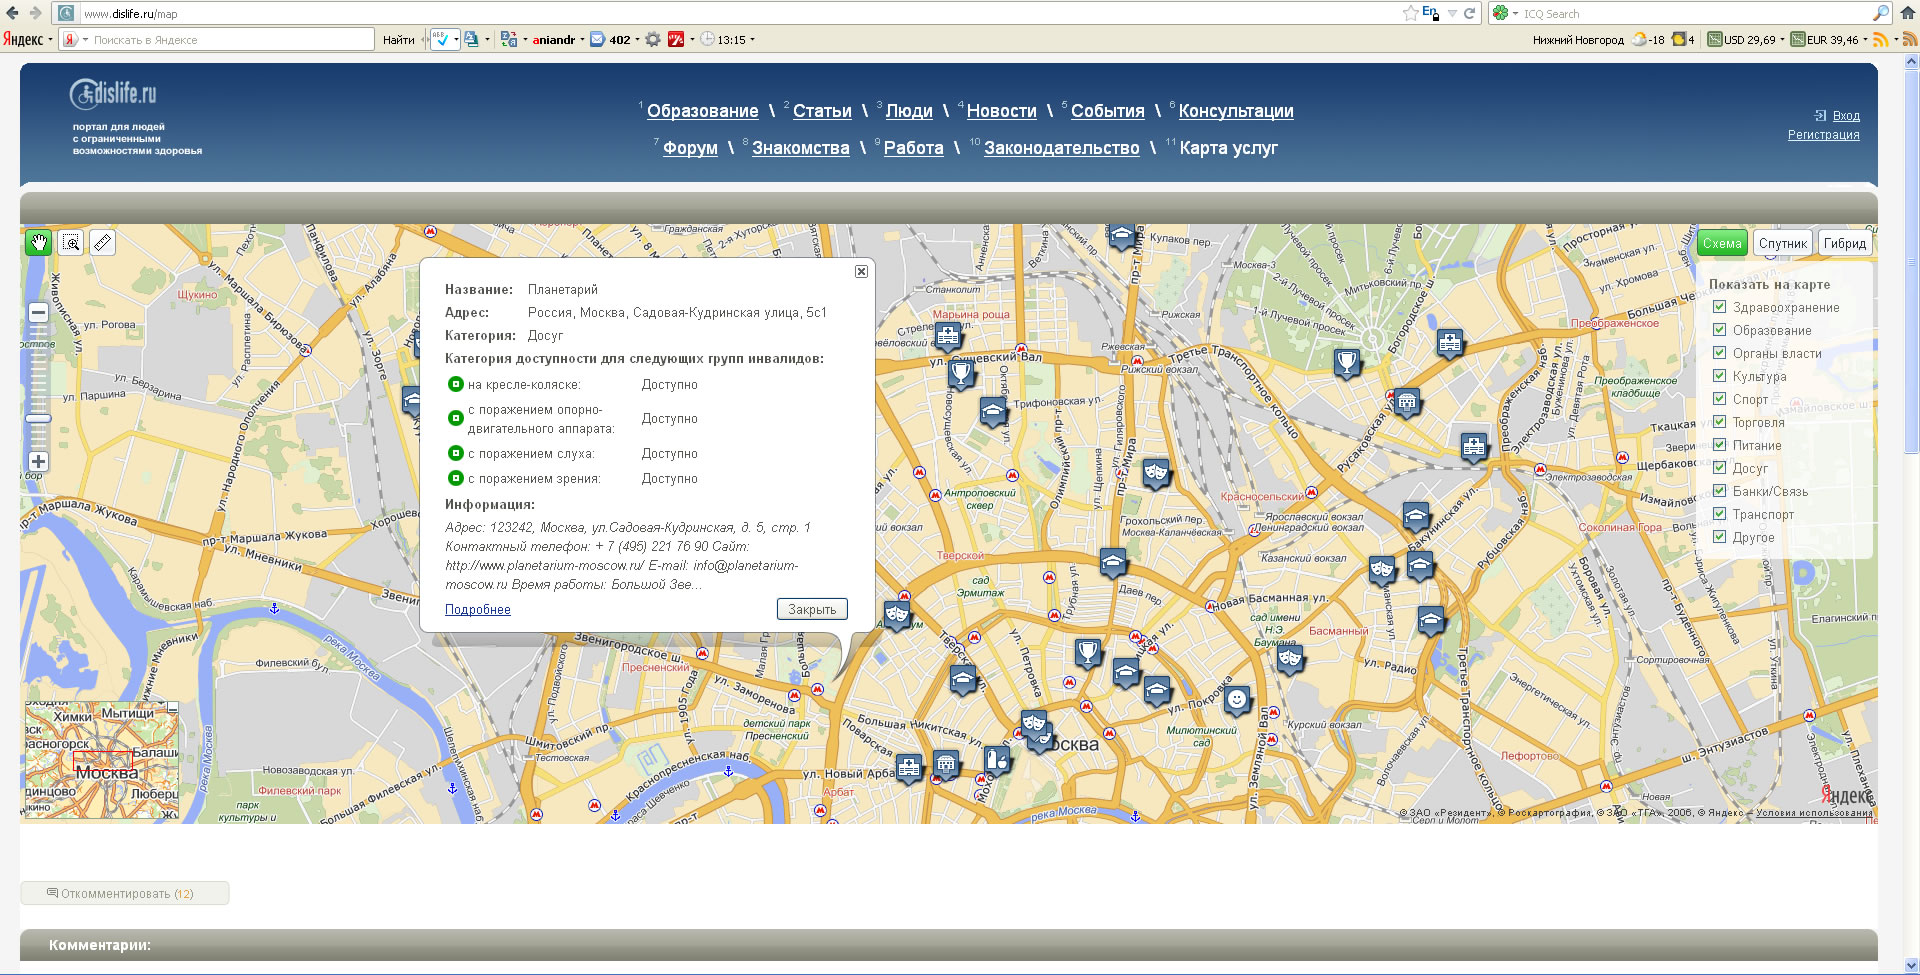Click the map zoom in plus button

(38, 461)
